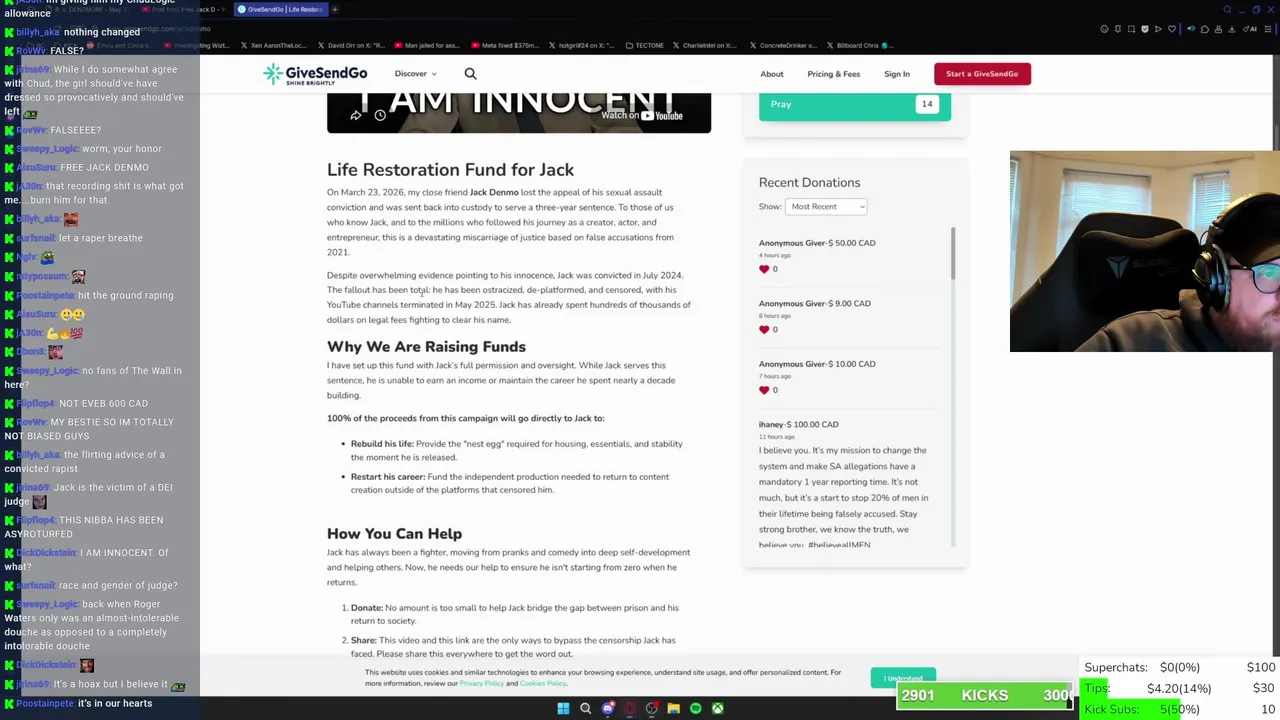
Task: Open File Explorer from the taskbar
Action: [673, 708]
